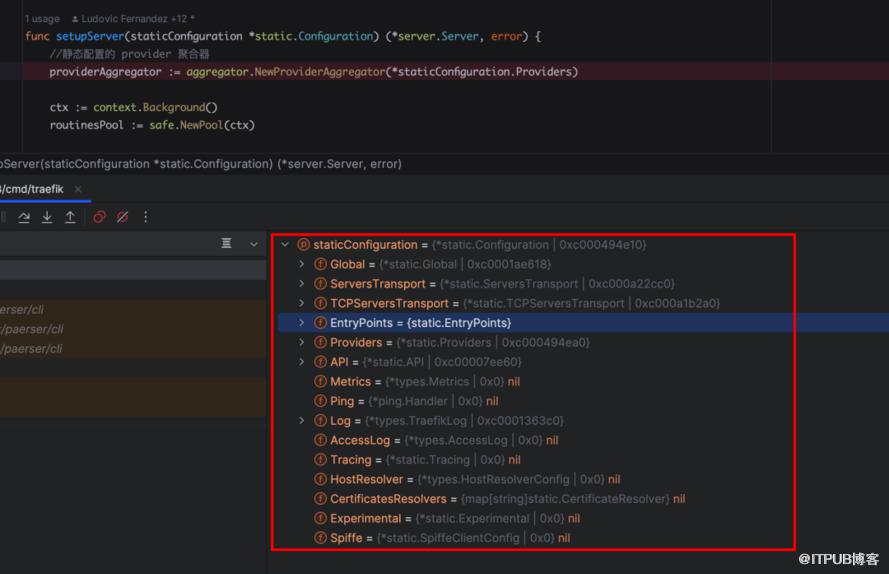The height and width of the screenshot is (574, 889).
Task: Click the field icon beside Log
Action: tap(320, 421)
